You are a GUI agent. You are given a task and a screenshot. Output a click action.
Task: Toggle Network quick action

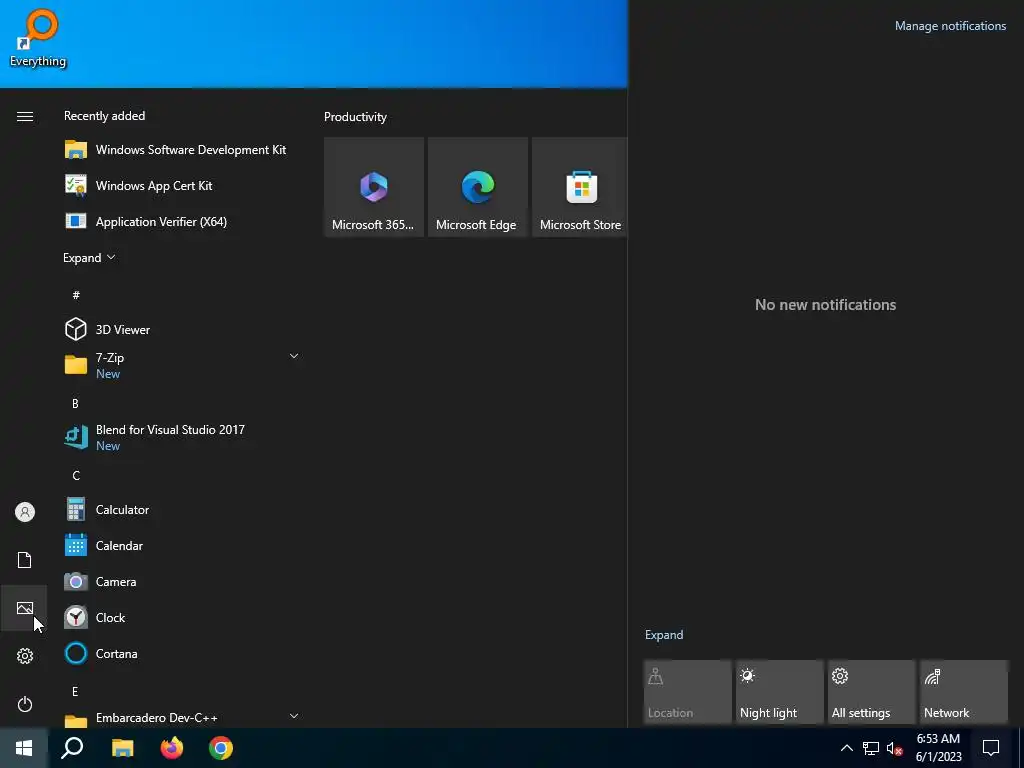pos(964,692)
